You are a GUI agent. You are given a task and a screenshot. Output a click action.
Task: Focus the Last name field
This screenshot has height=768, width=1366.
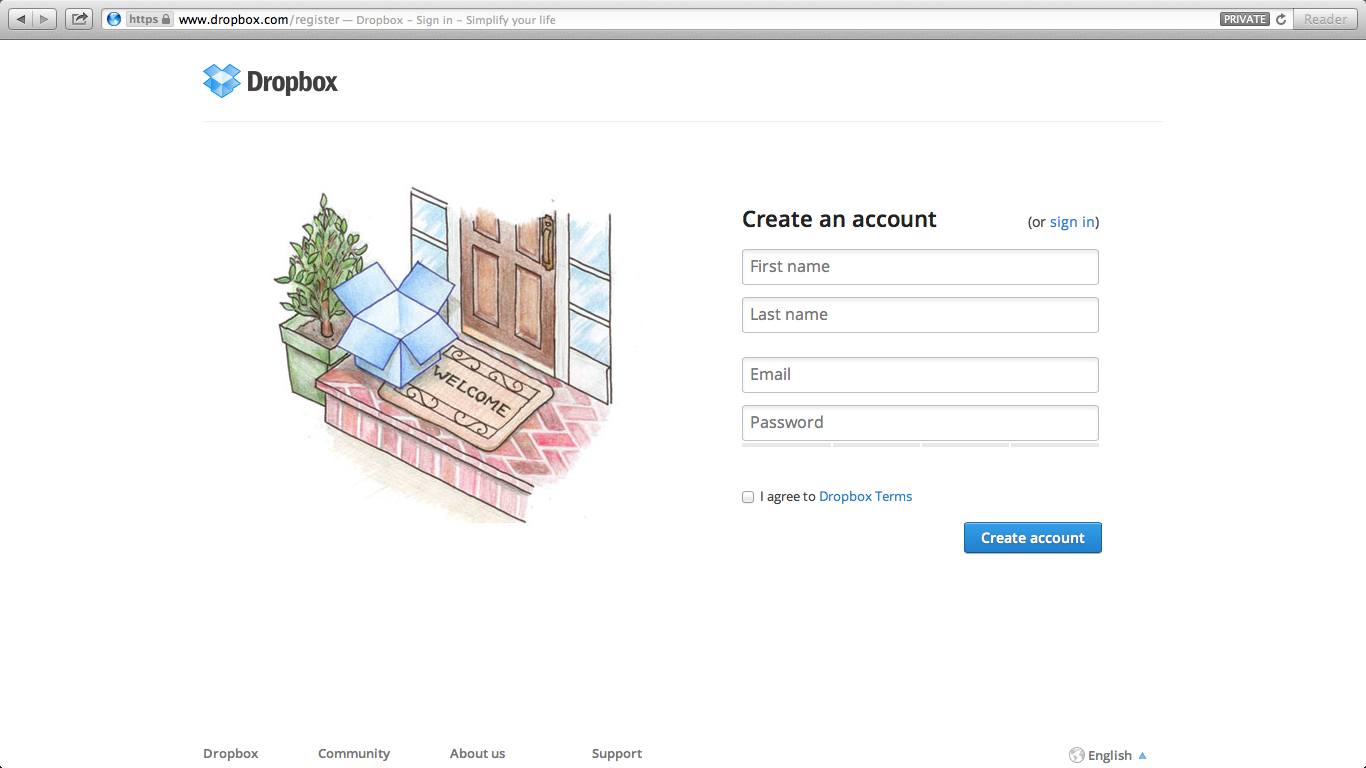(x=920, y=315)
